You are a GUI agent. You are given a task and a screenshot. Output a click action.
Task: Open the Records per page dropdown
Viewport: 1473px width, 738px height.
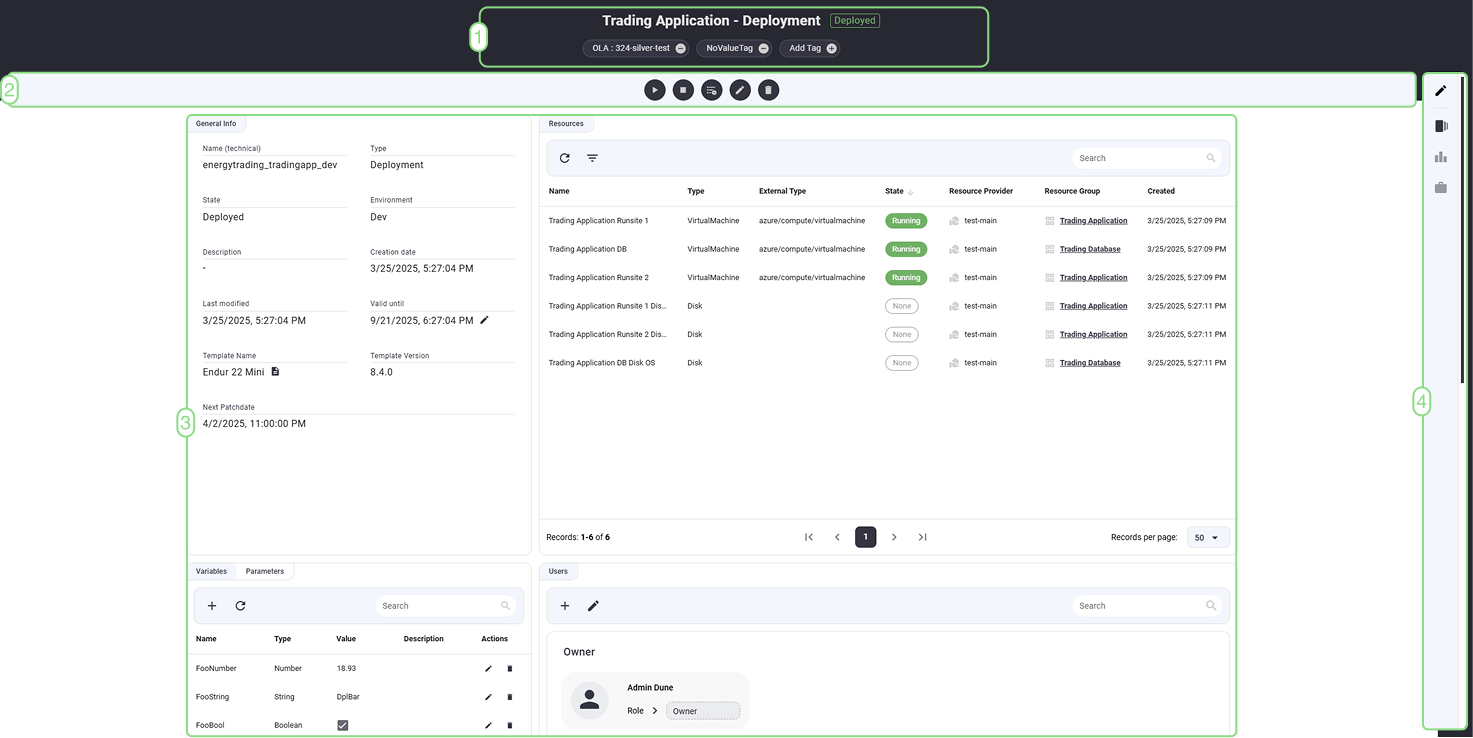(x=1207, y=537)
